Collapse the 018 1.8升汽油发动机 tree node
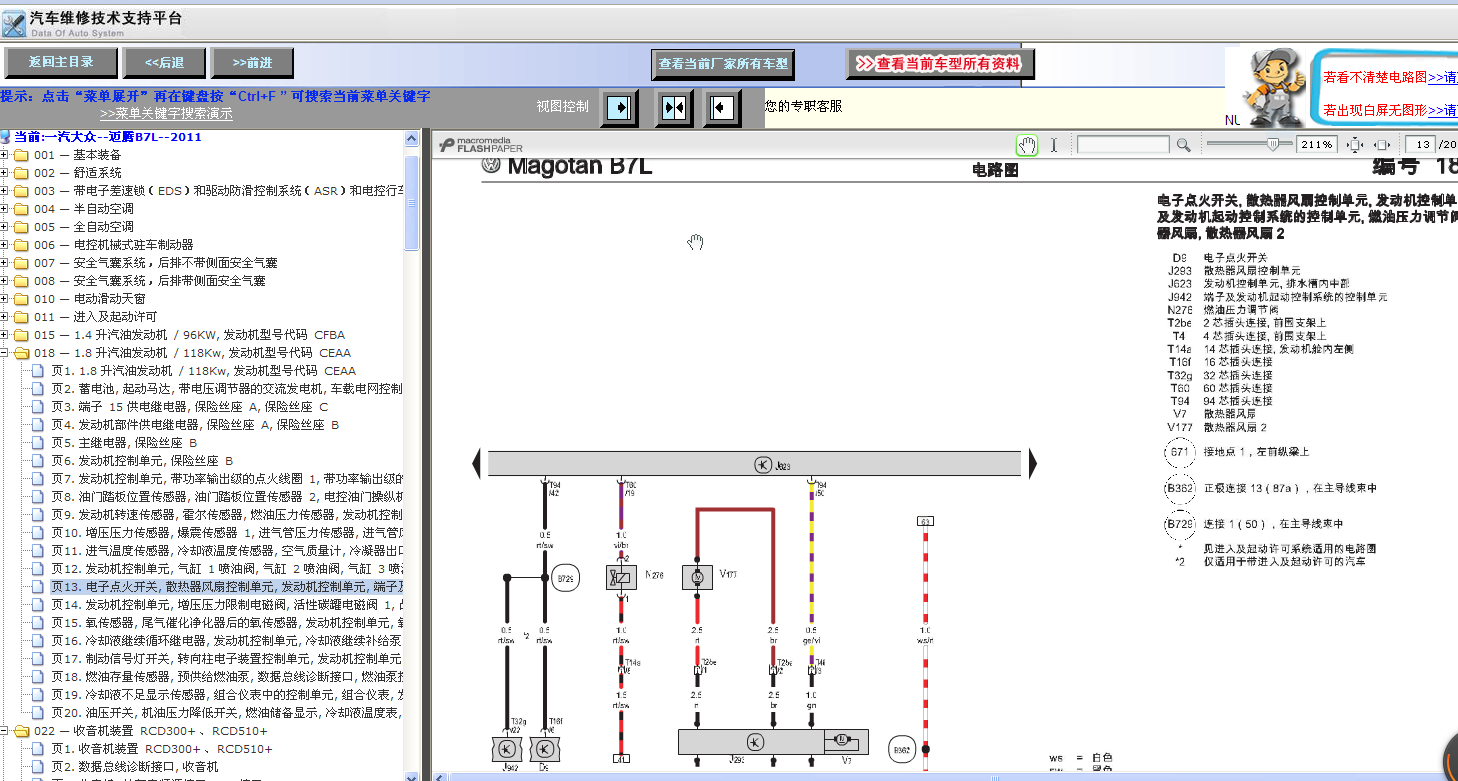 (5, 353)
